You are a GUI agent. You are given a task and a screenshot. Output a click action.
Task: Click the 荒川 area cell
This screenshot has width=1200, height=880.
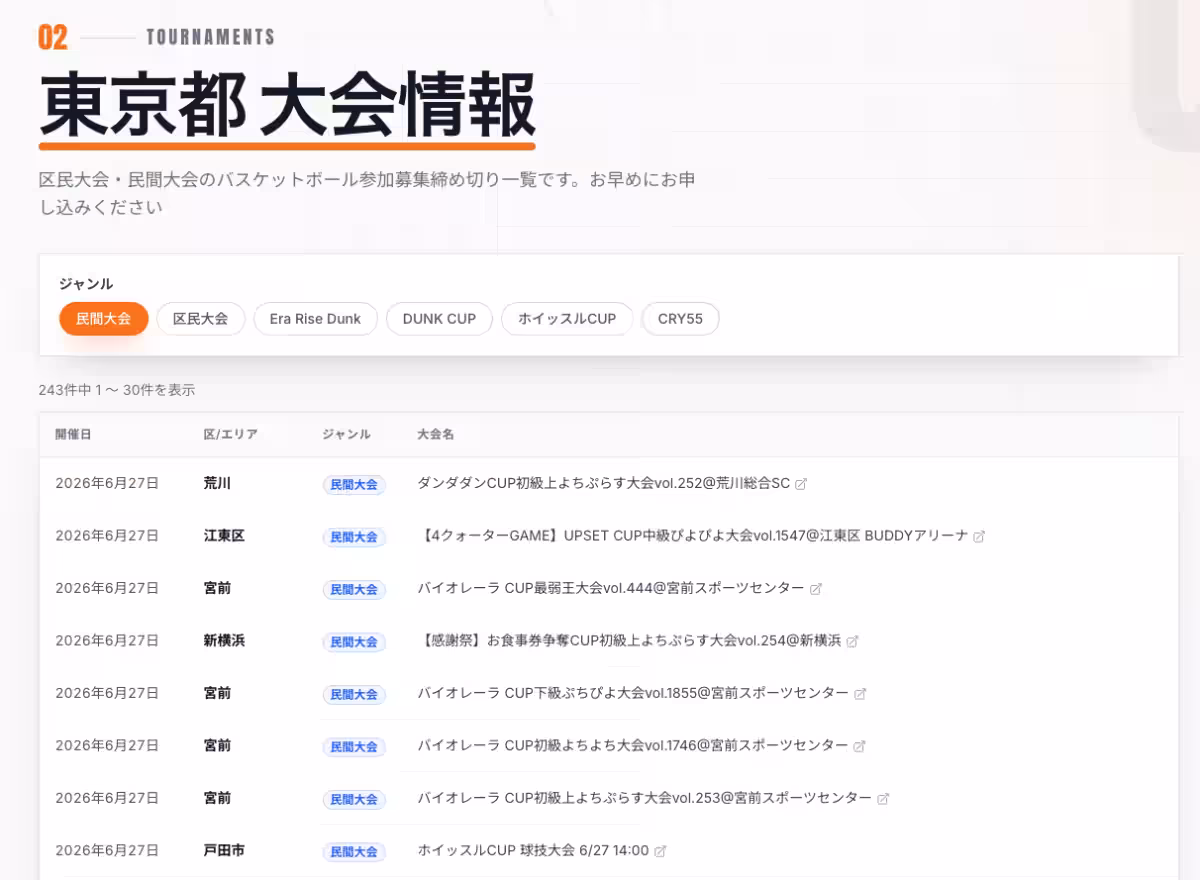coord(217,483)
